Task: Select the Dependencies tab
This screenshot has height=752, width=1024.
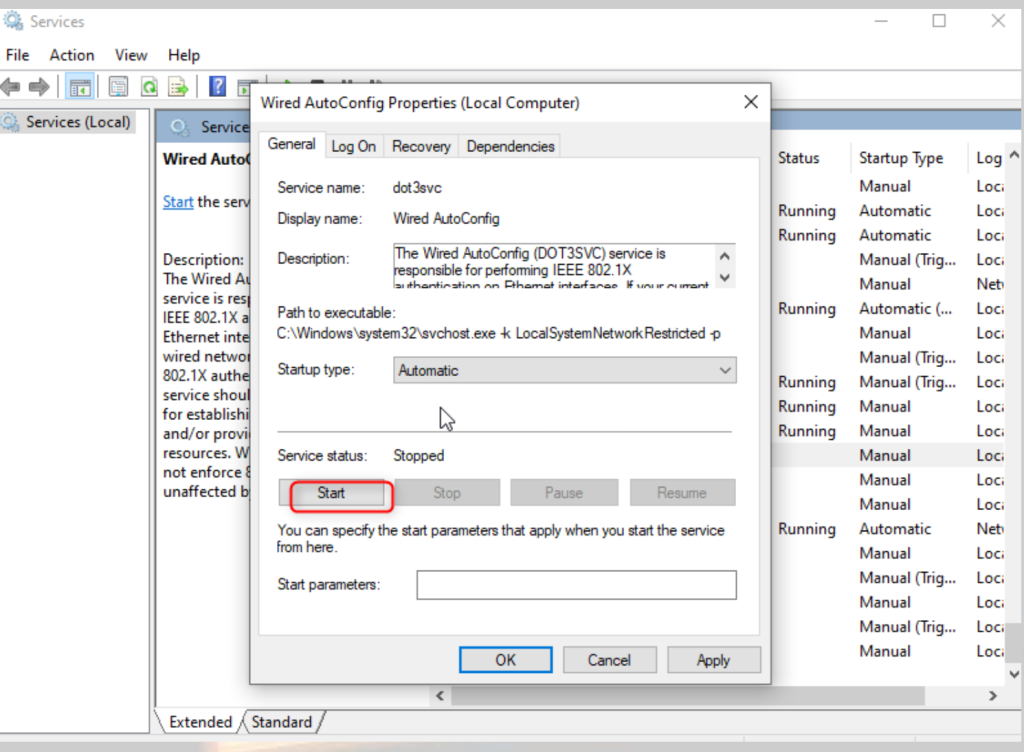Action: point(510,146)
